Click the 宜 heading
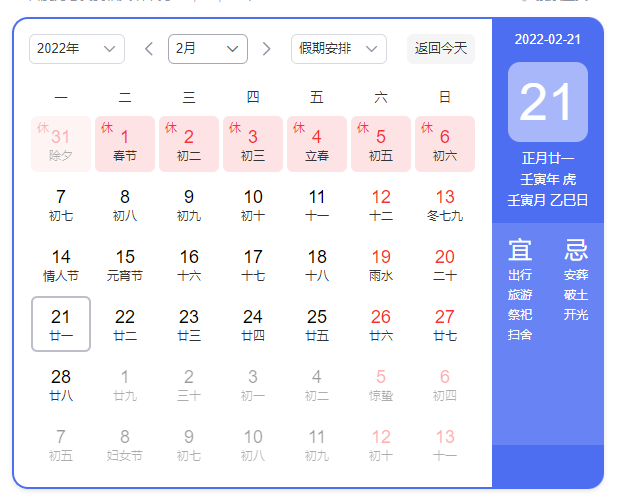 click(x=520, y=250)
